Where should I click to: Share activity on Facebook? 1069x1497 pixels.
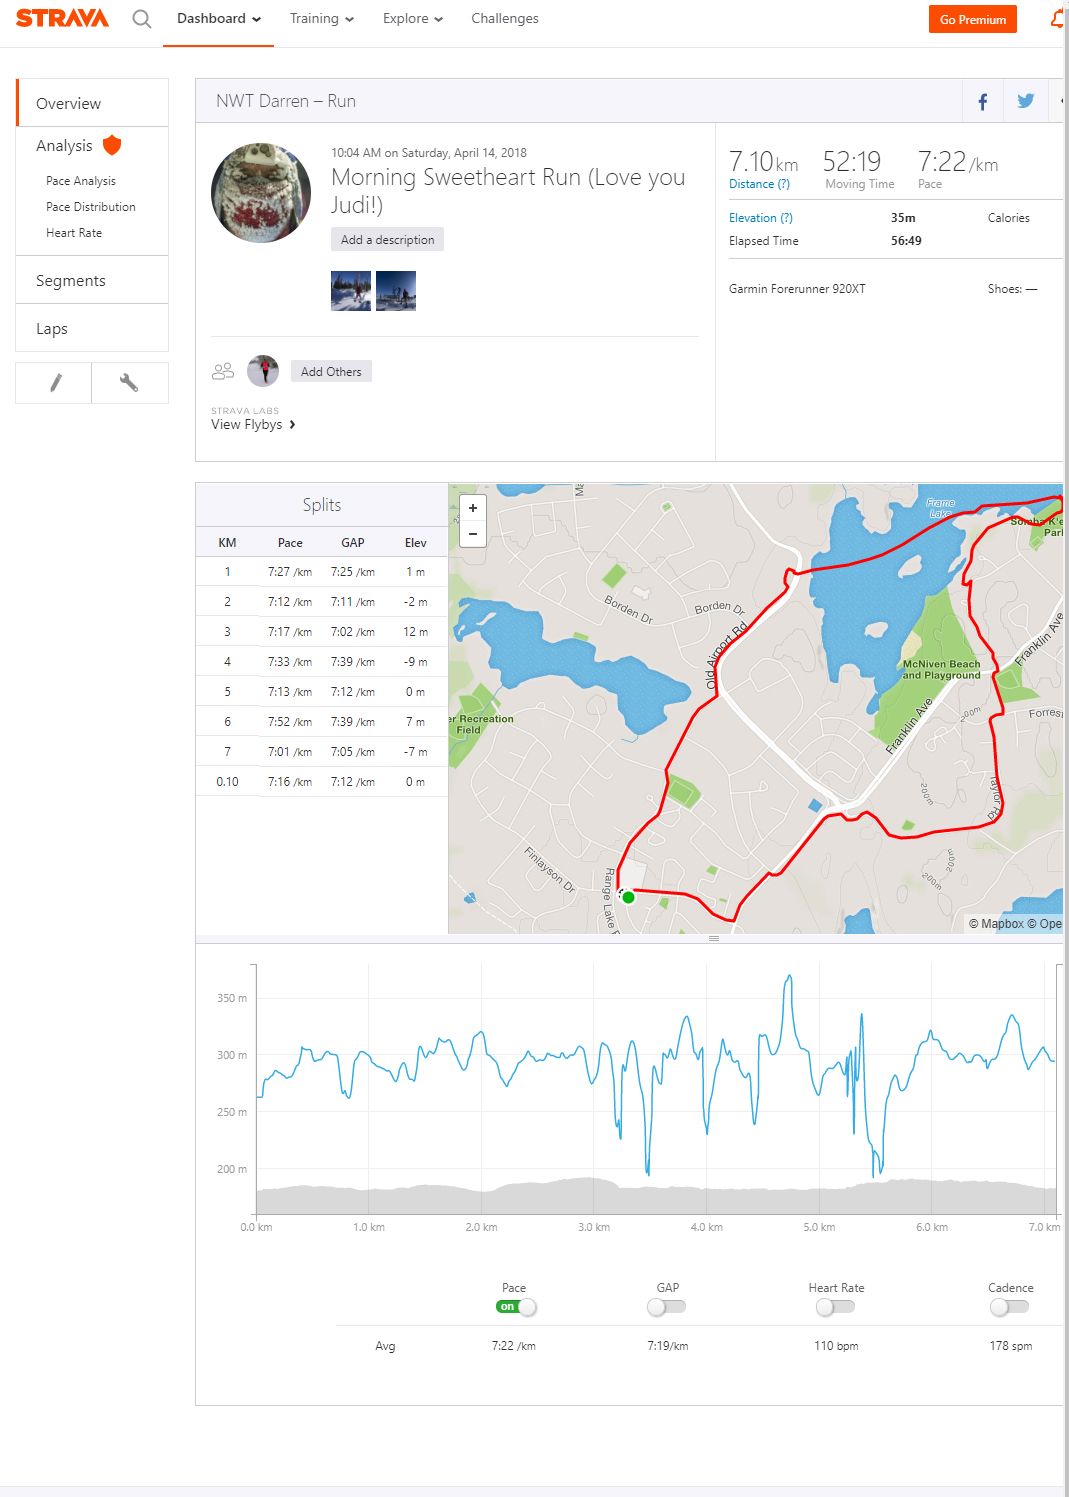coord(982,101)
